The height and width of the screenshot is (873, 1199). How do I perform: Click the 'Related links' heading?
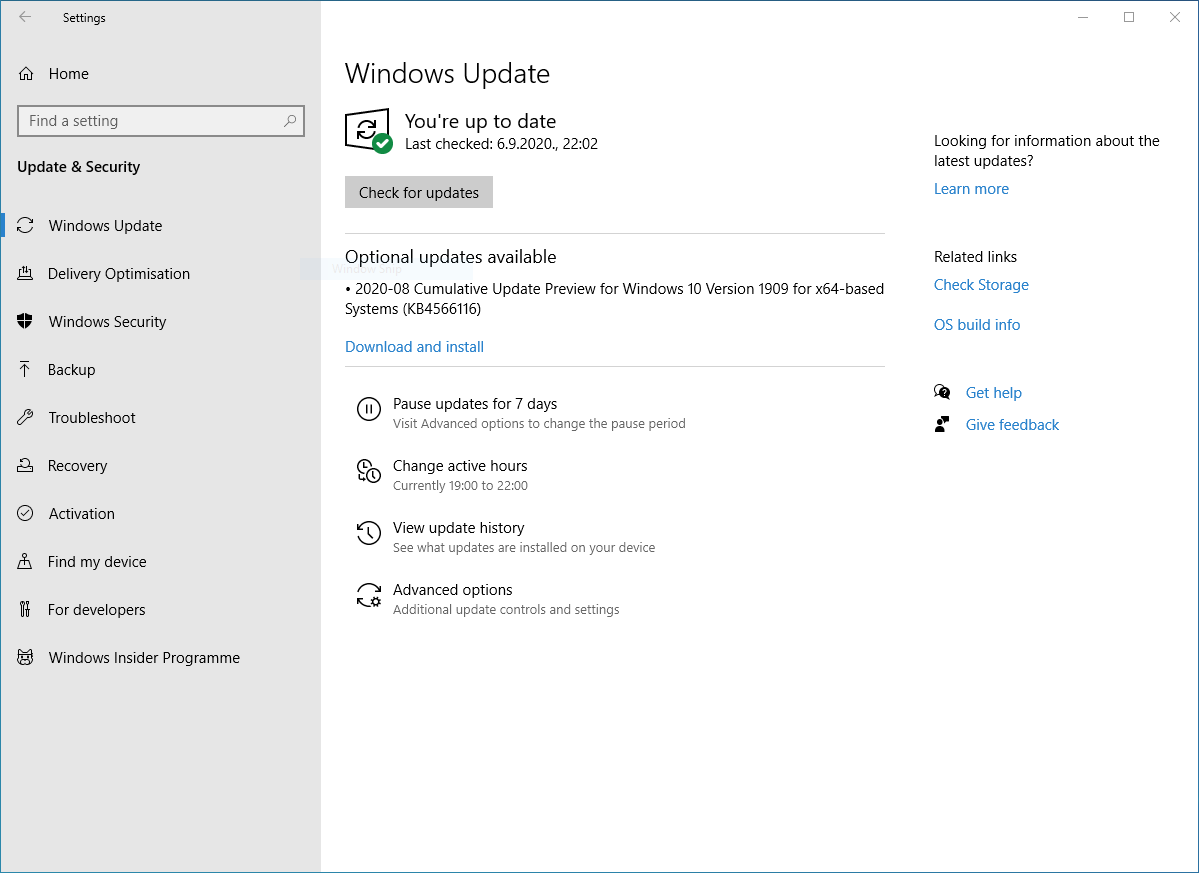coord(976,257)
